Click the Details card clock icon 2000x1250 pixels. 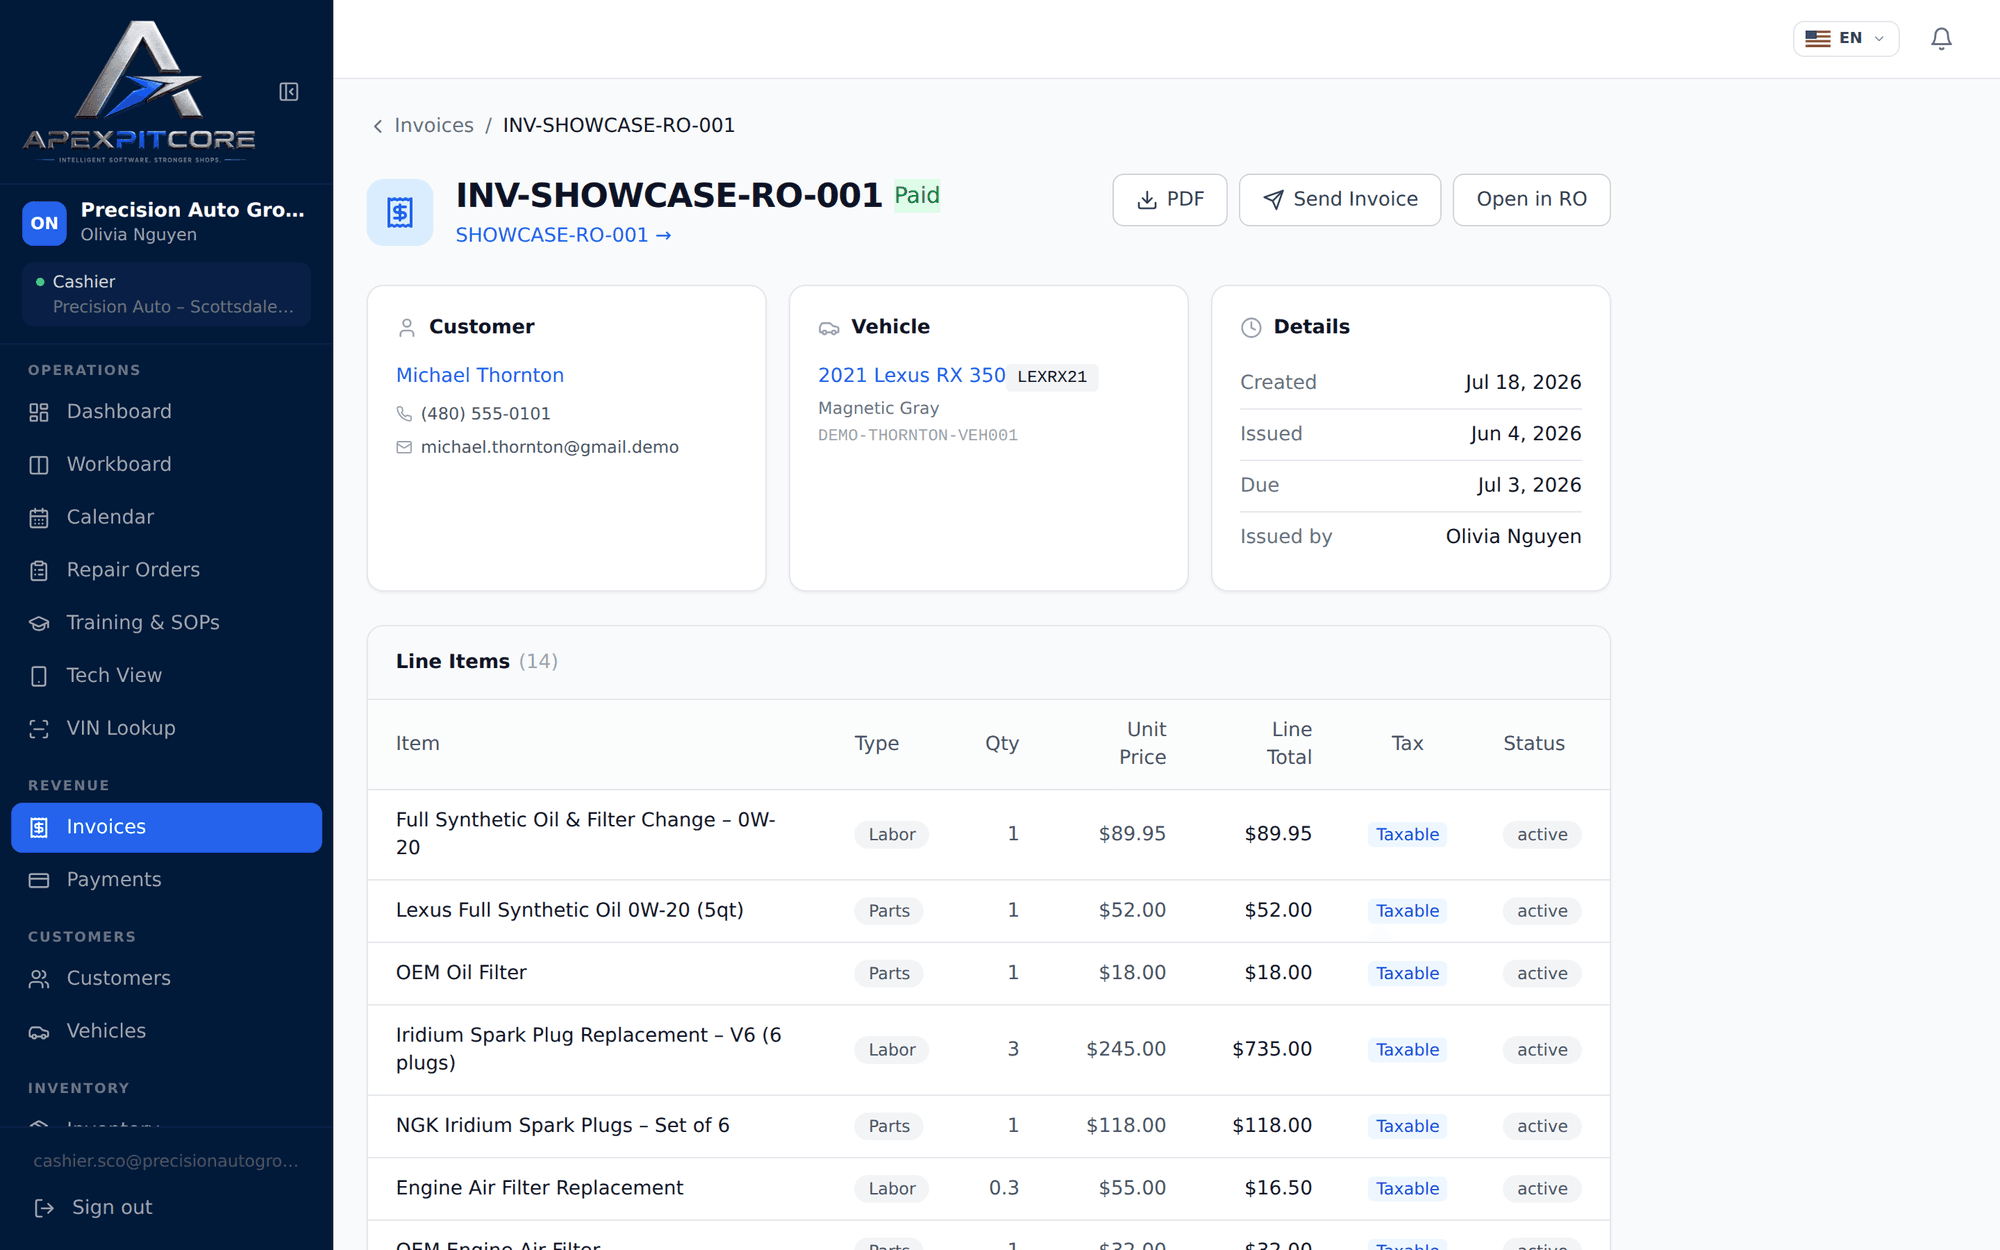coord(1251,327)
